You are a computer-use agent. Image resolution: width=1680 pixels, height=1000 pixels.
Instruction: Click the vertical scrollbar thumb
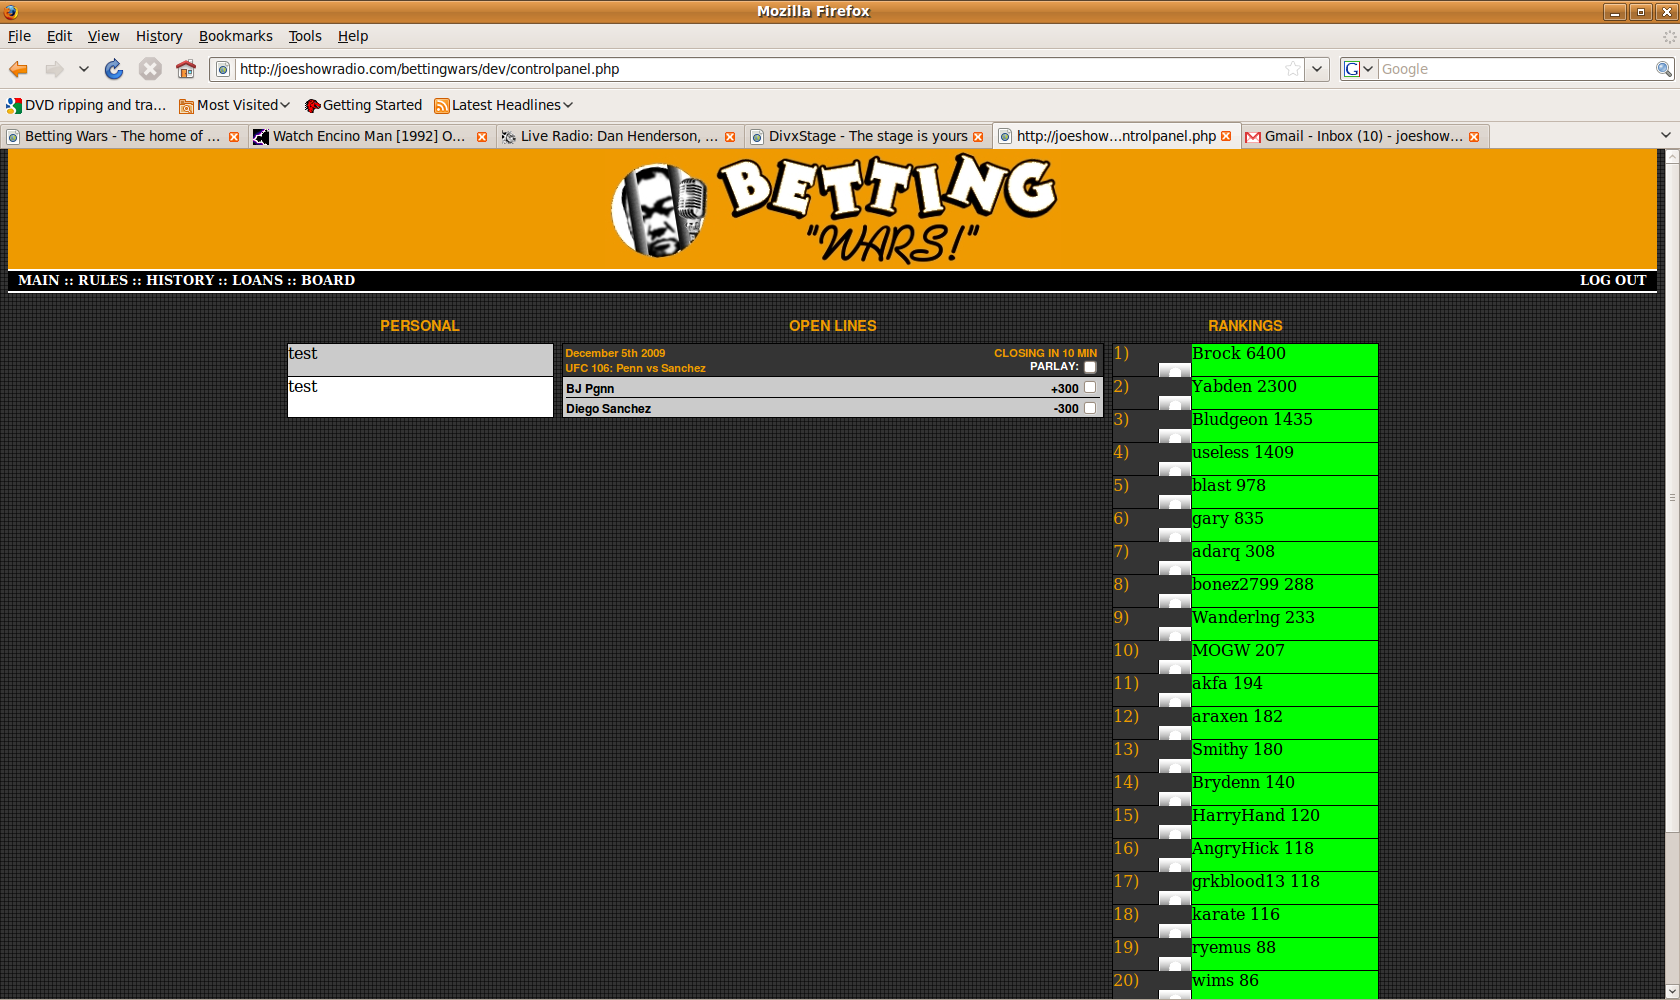coord(1672,497)
